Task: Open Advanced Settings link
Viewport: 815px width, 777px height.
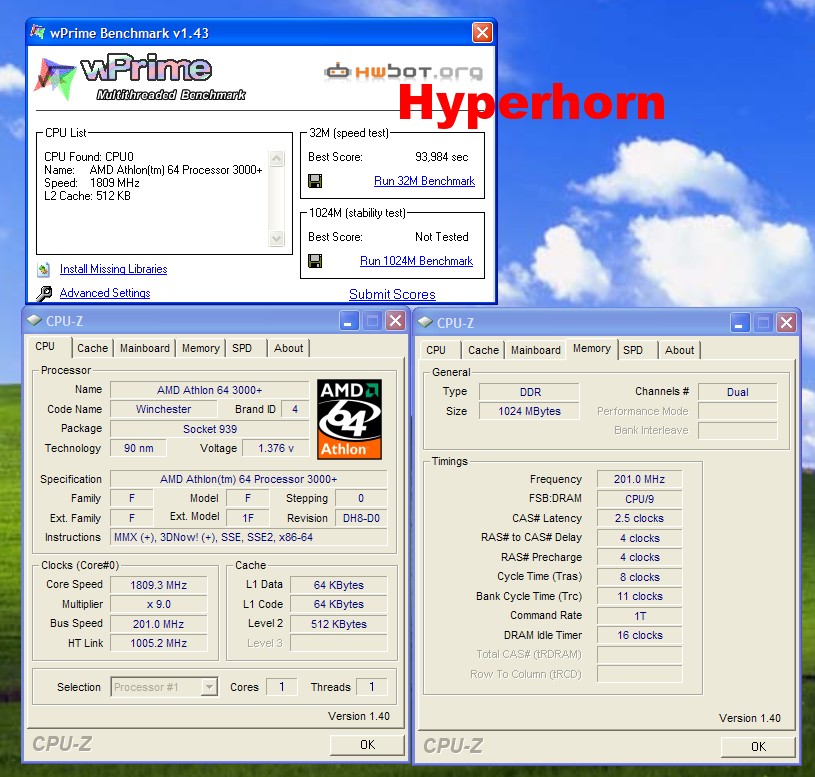Action: 105,293
